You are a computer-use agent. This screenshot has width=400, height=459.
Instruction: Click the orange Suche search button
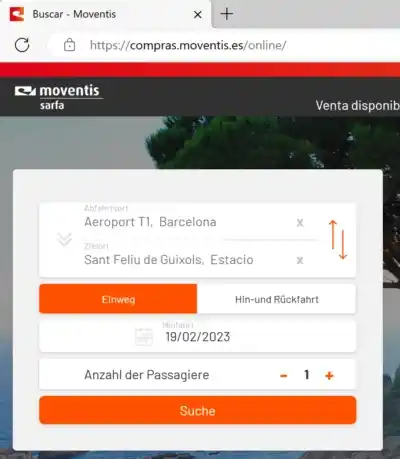[x=198, y=410]
